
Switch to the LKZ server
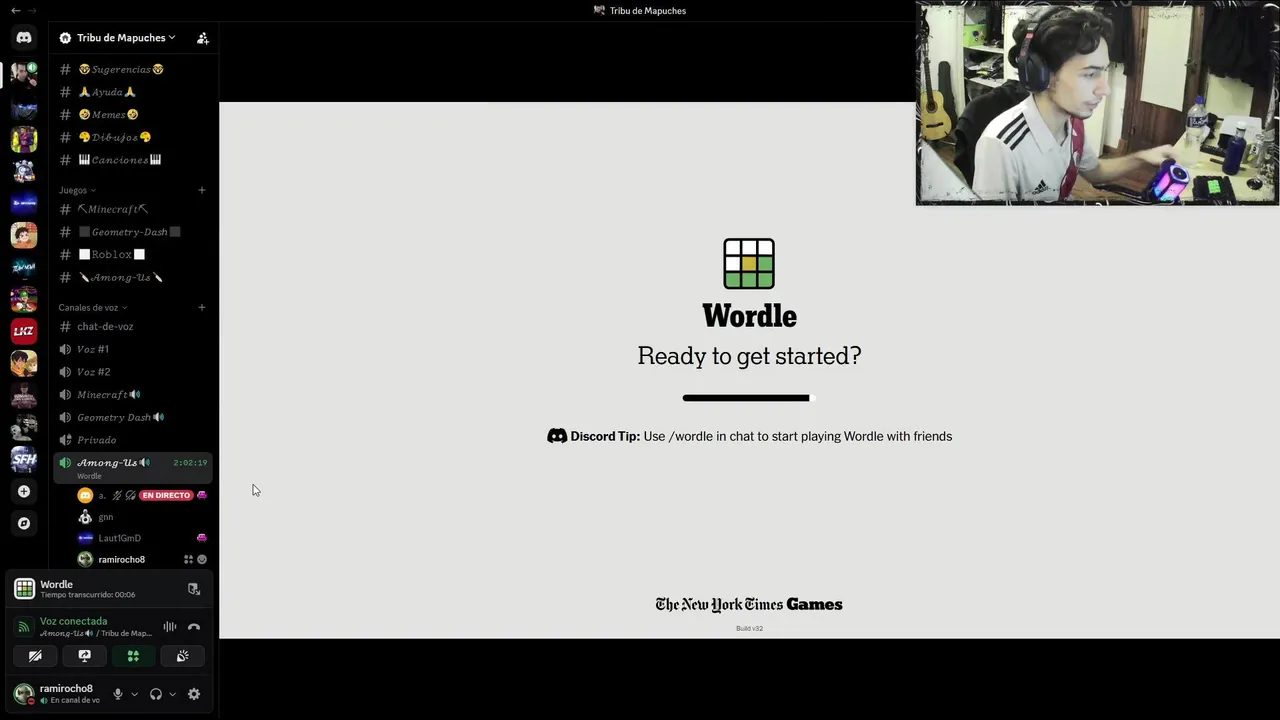[24, 331]
